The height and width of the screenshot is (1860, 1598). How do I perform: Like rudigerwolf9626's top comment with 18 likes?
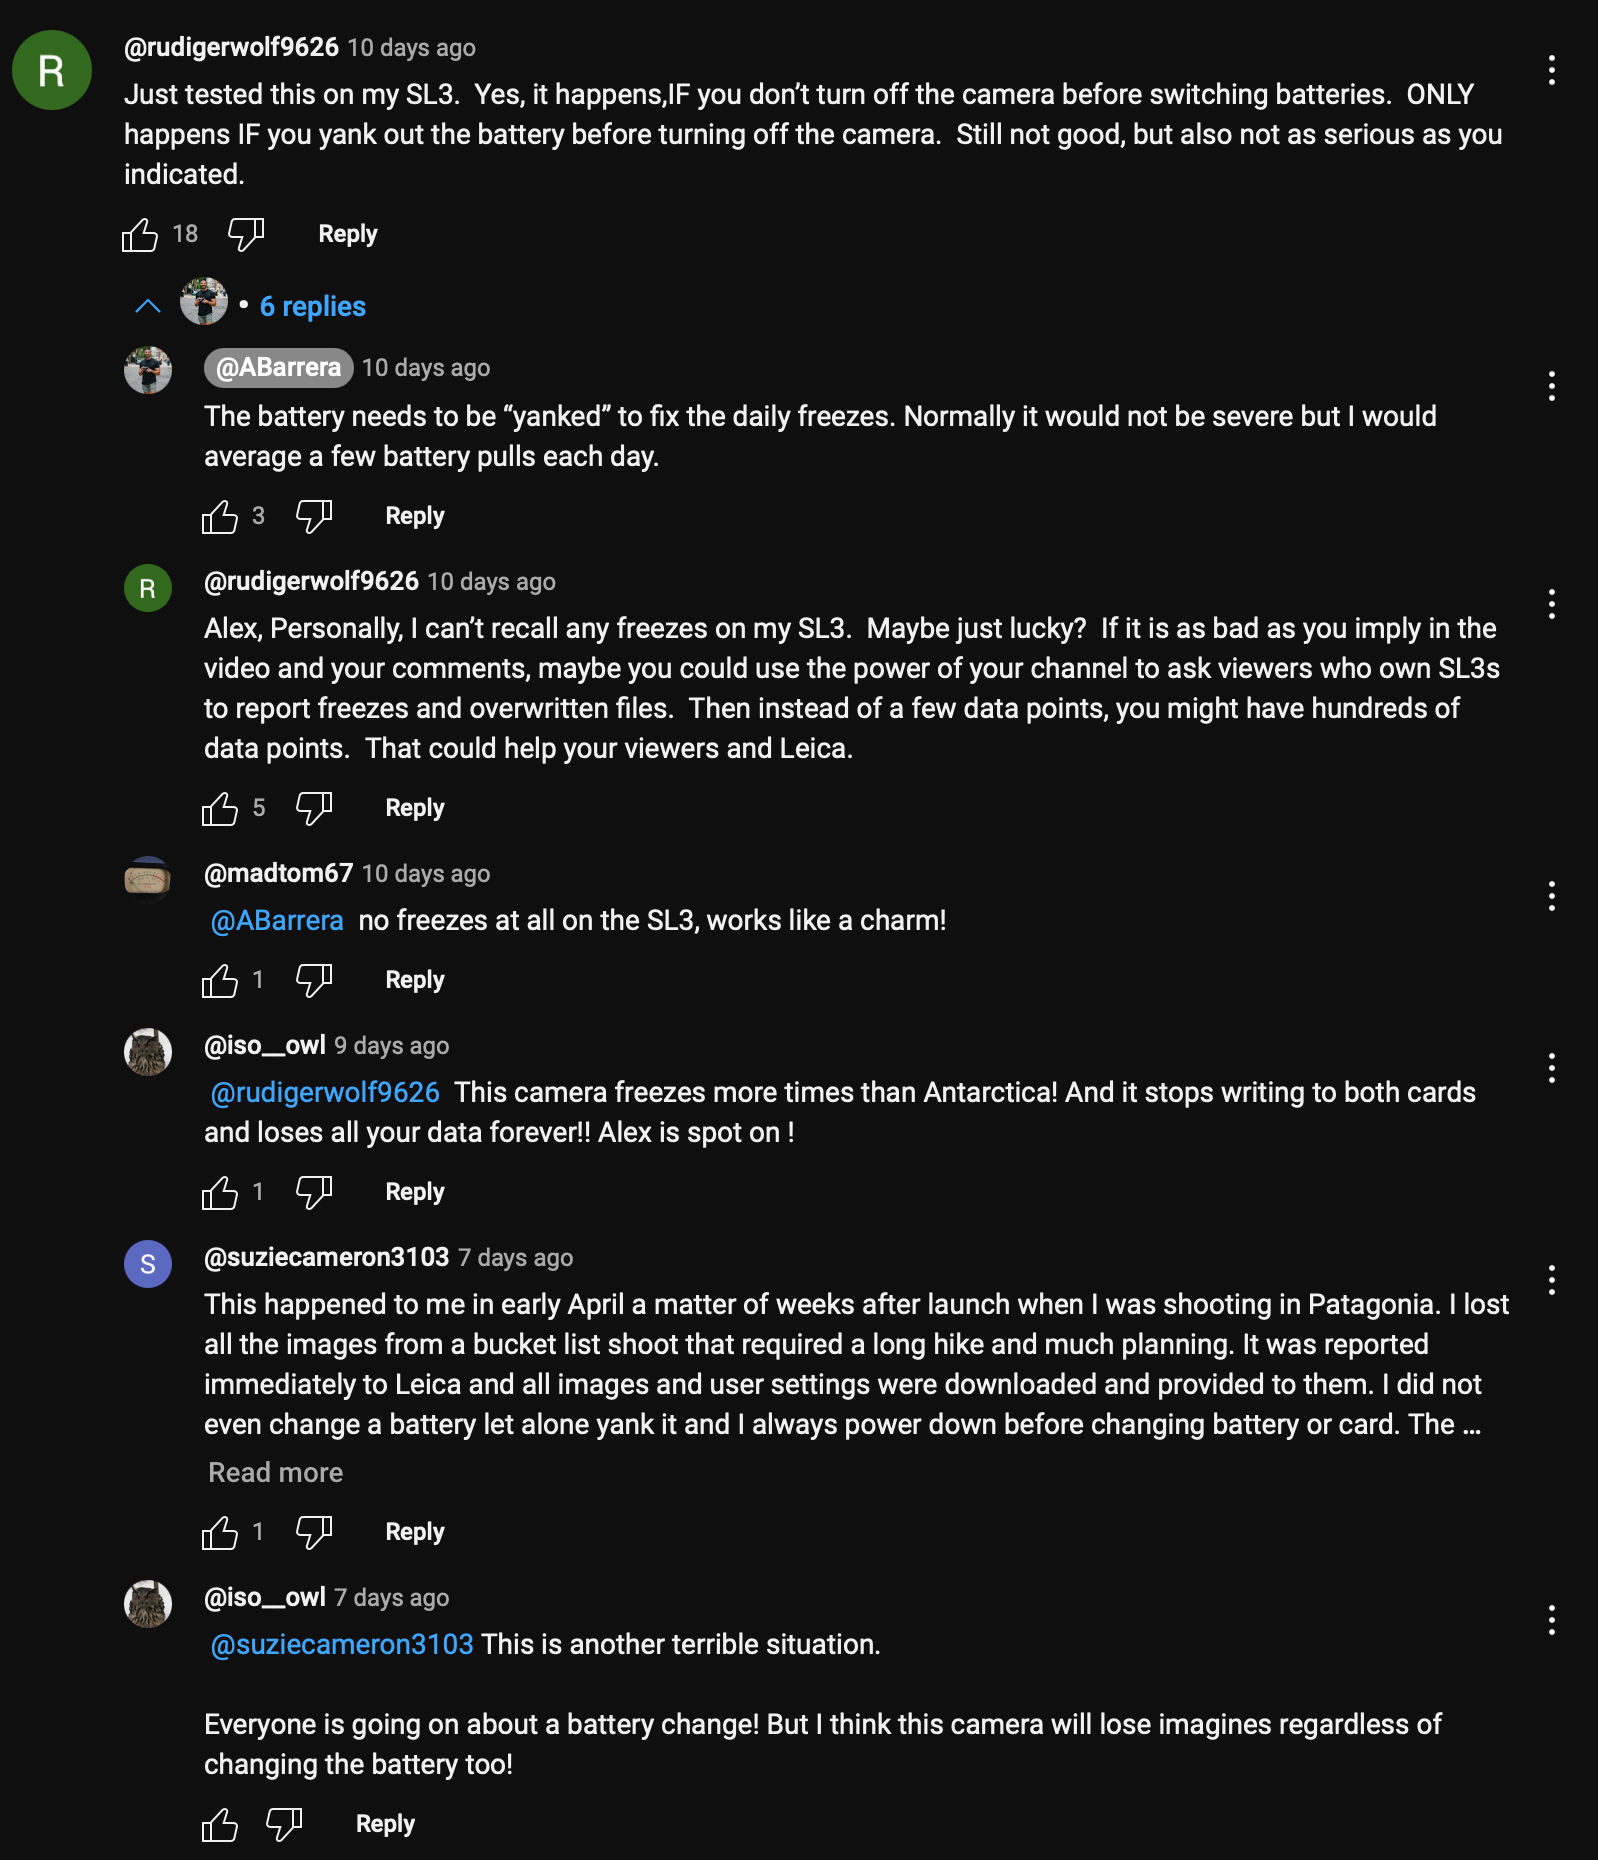tap(140, 235)
